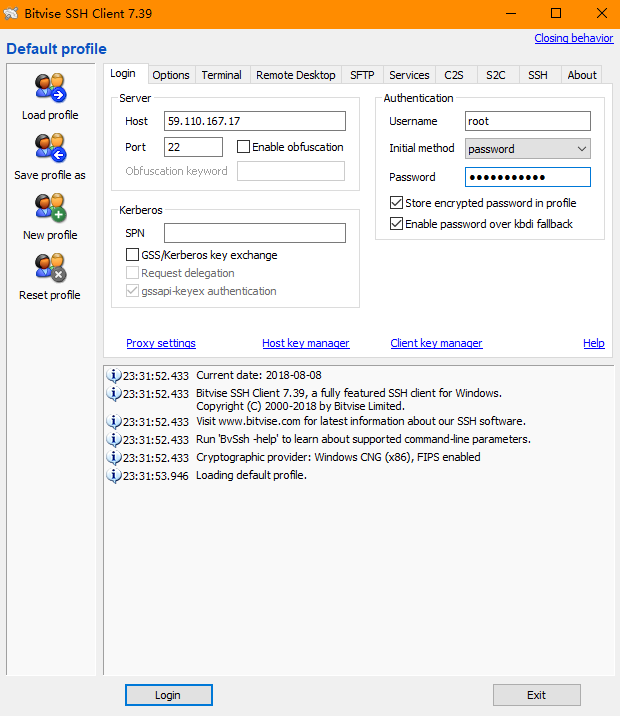Click the Host input field
620x716 pixels.
tap(255, 121)
